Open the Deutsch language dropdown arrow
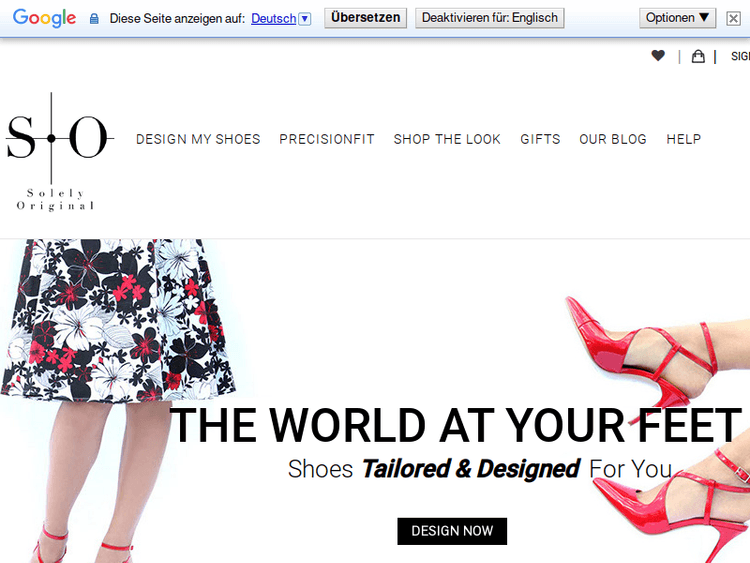This screenshot has height=563, width=750. [x=305, y=18]
